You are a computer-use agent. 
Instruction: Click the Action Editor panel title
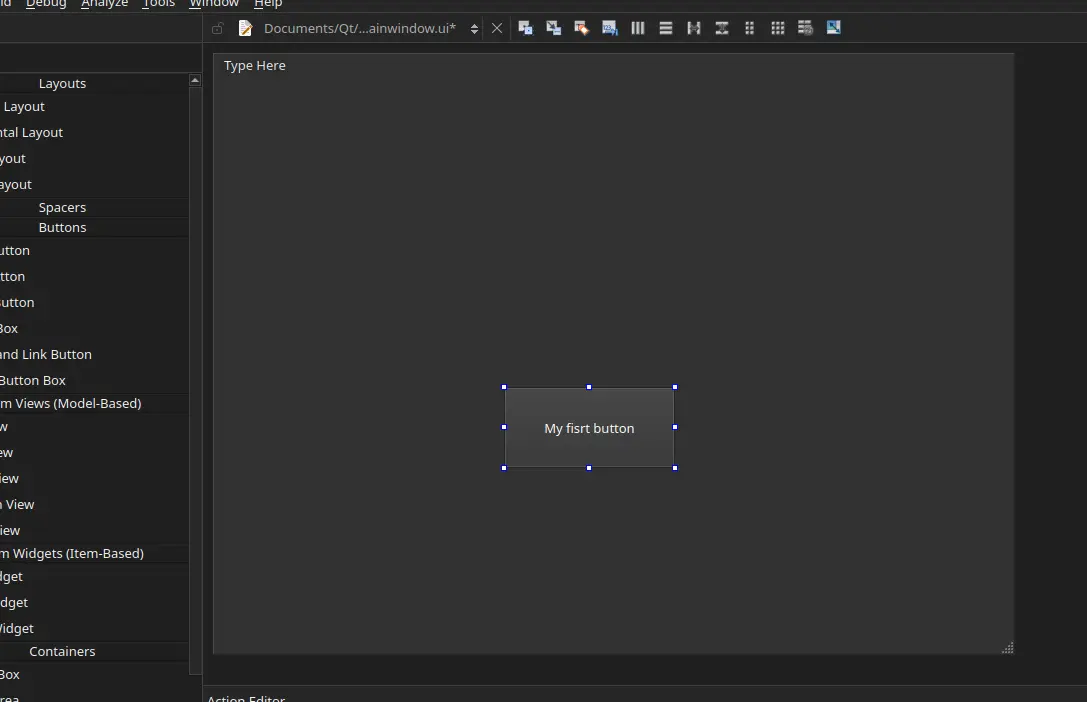pos(246,698)
